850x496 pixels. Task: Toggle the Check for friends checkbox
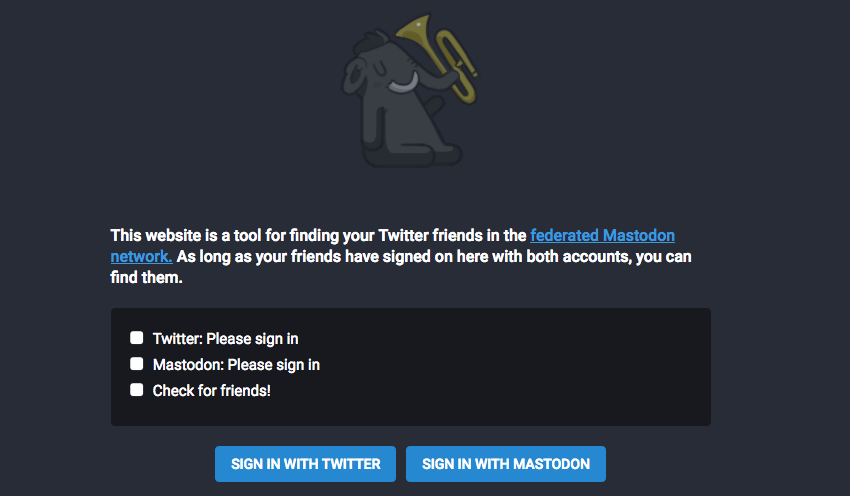coord(137,390)
